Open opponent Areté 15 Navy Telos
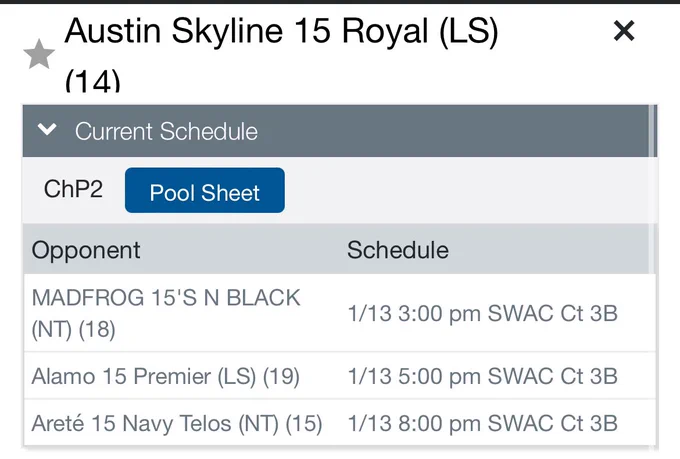The height and width of the screenshot is (459, 680). pos(177,423)
